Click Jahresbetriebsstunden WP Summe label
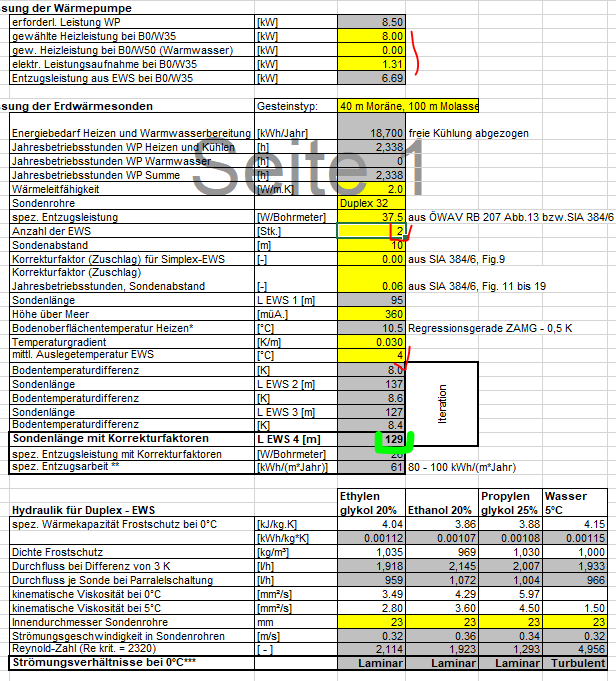The width and height of the screenshot is (616, 681). click(96, 175)
